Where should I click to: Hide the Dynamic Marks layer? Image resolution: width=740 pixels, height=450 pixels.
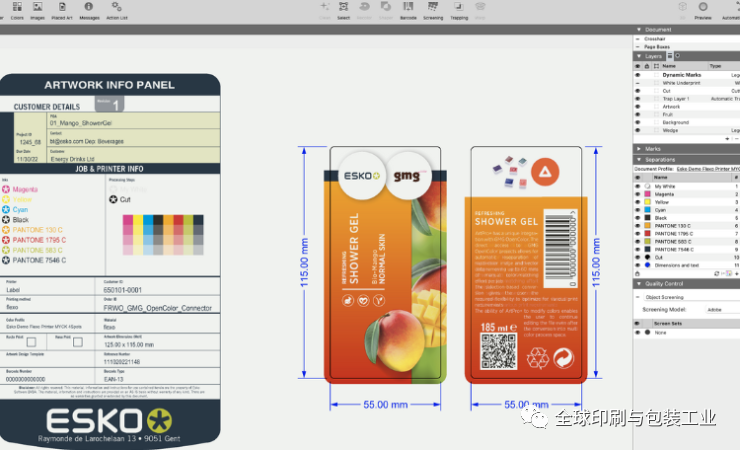point(638,75)
